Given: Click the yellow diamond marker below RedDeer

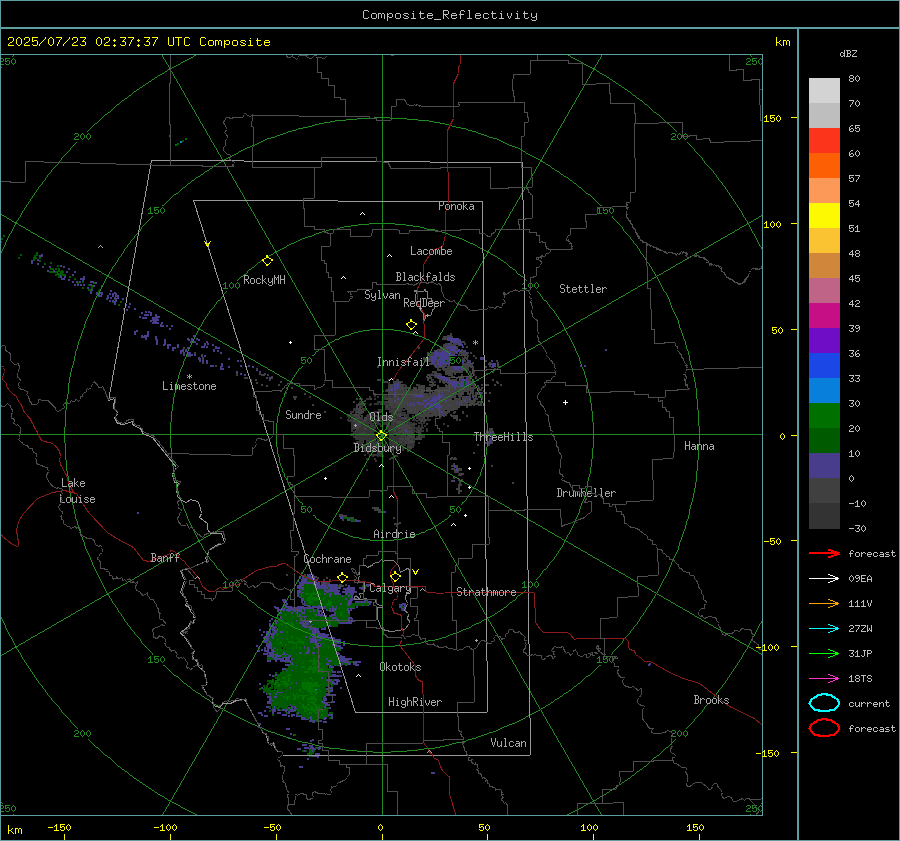Looking at the screenshot, I should coord(411,325).
